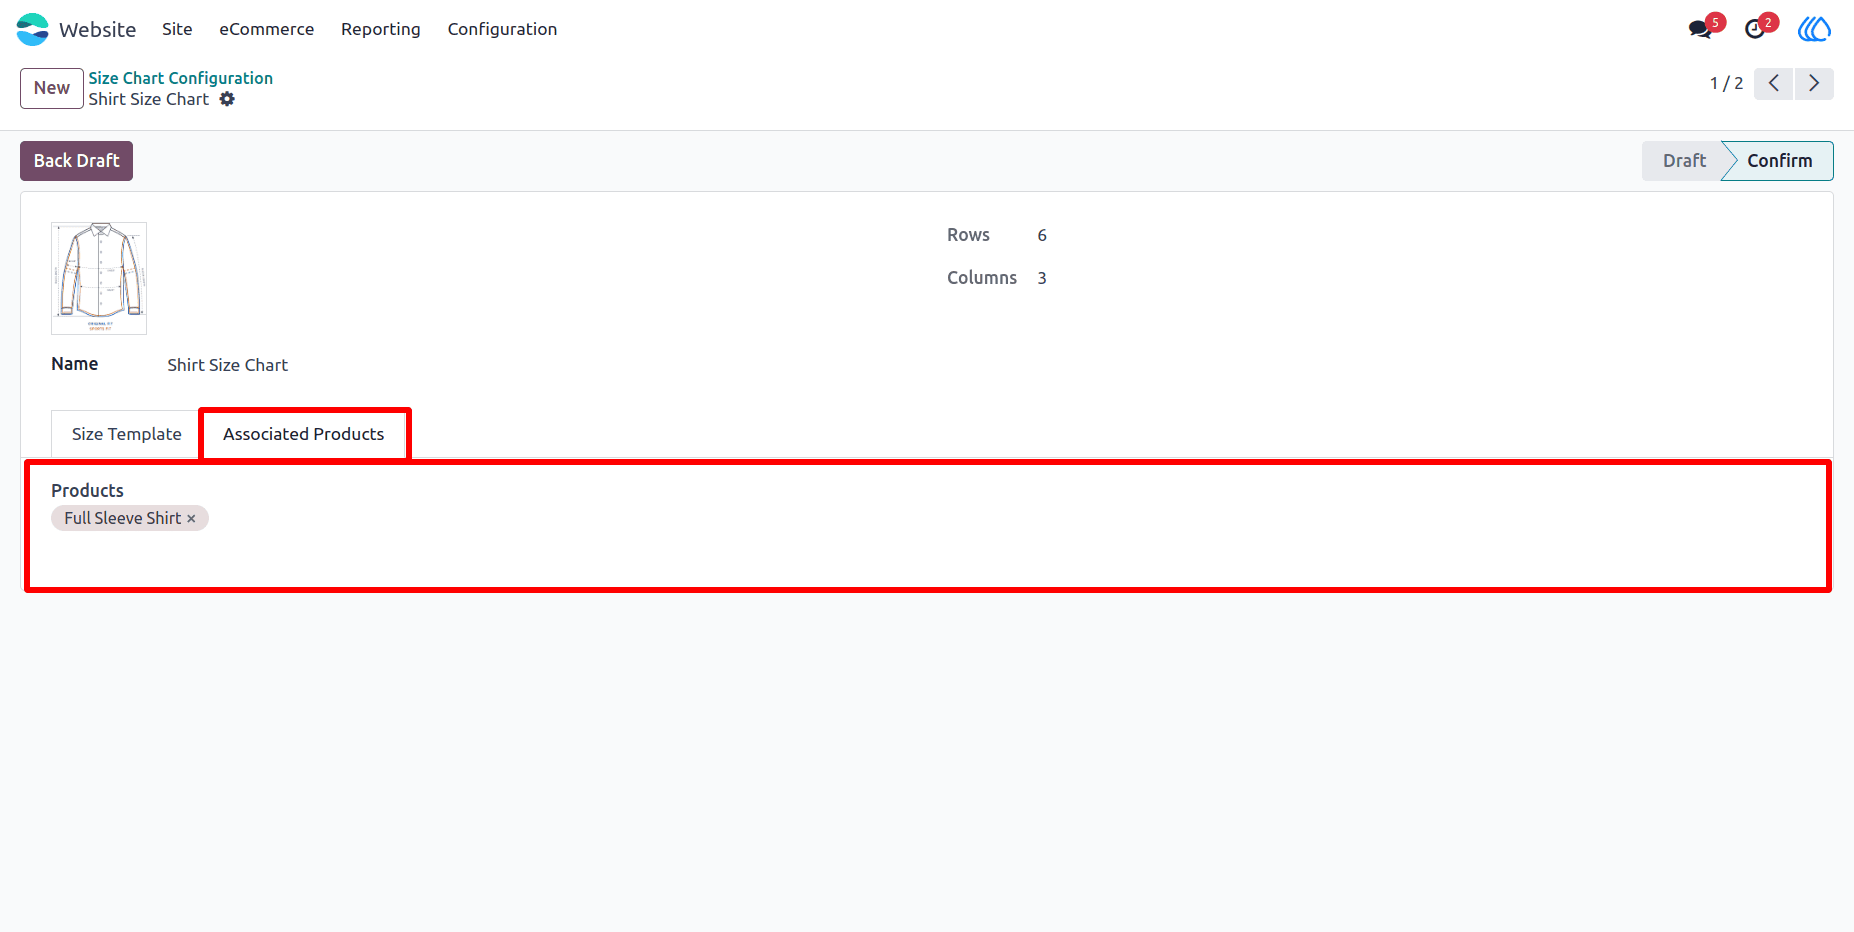Open the activities clock icon
Screen dimensions: 1854x932
tap(1755, 29)
